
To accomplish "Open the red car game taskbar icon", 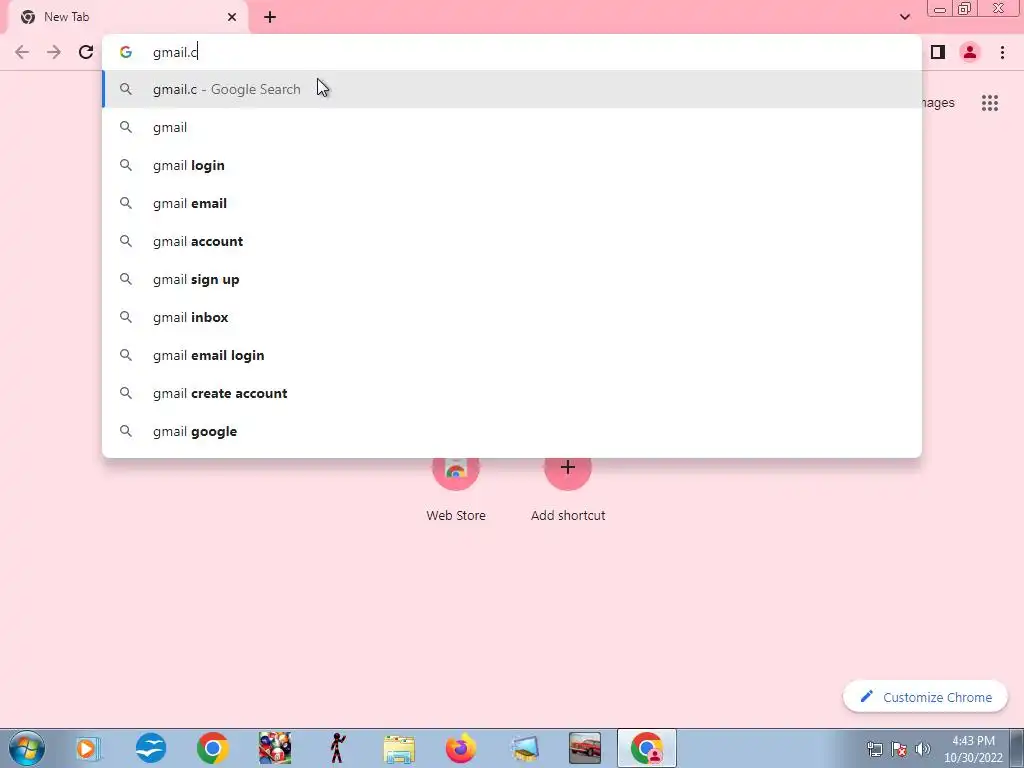I will (x=584, y=748).
